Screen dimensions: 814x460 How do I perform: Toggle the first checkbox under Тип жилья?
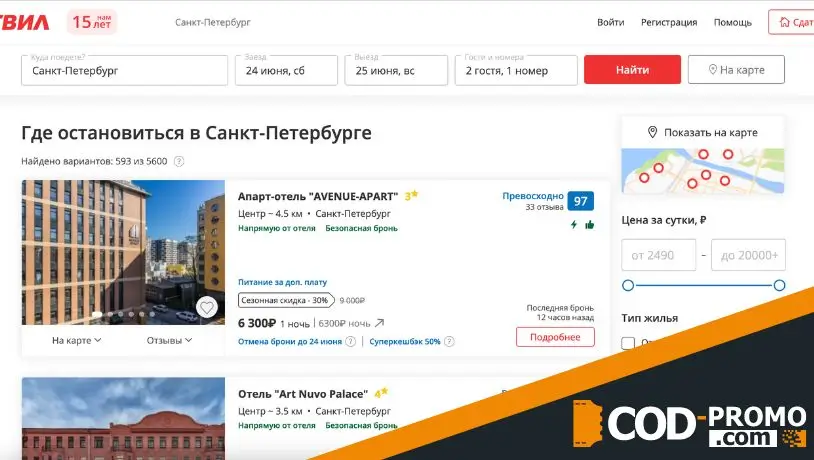[x=628, y=343]
